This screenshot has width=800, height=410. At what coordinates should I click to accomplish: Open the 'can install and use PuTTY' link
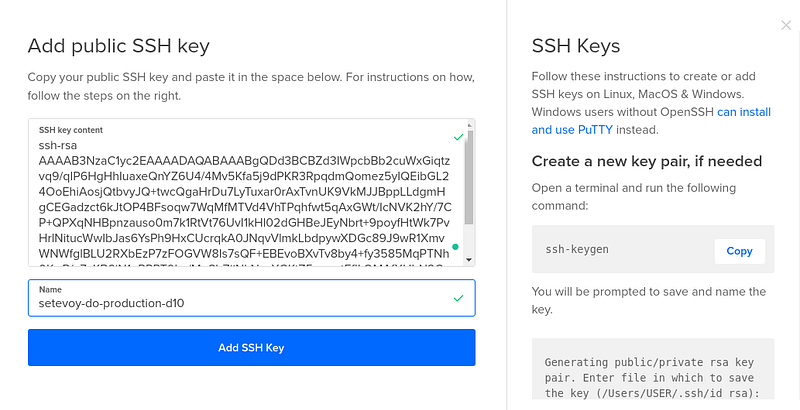pyautogui.click(x=651, y=121)
